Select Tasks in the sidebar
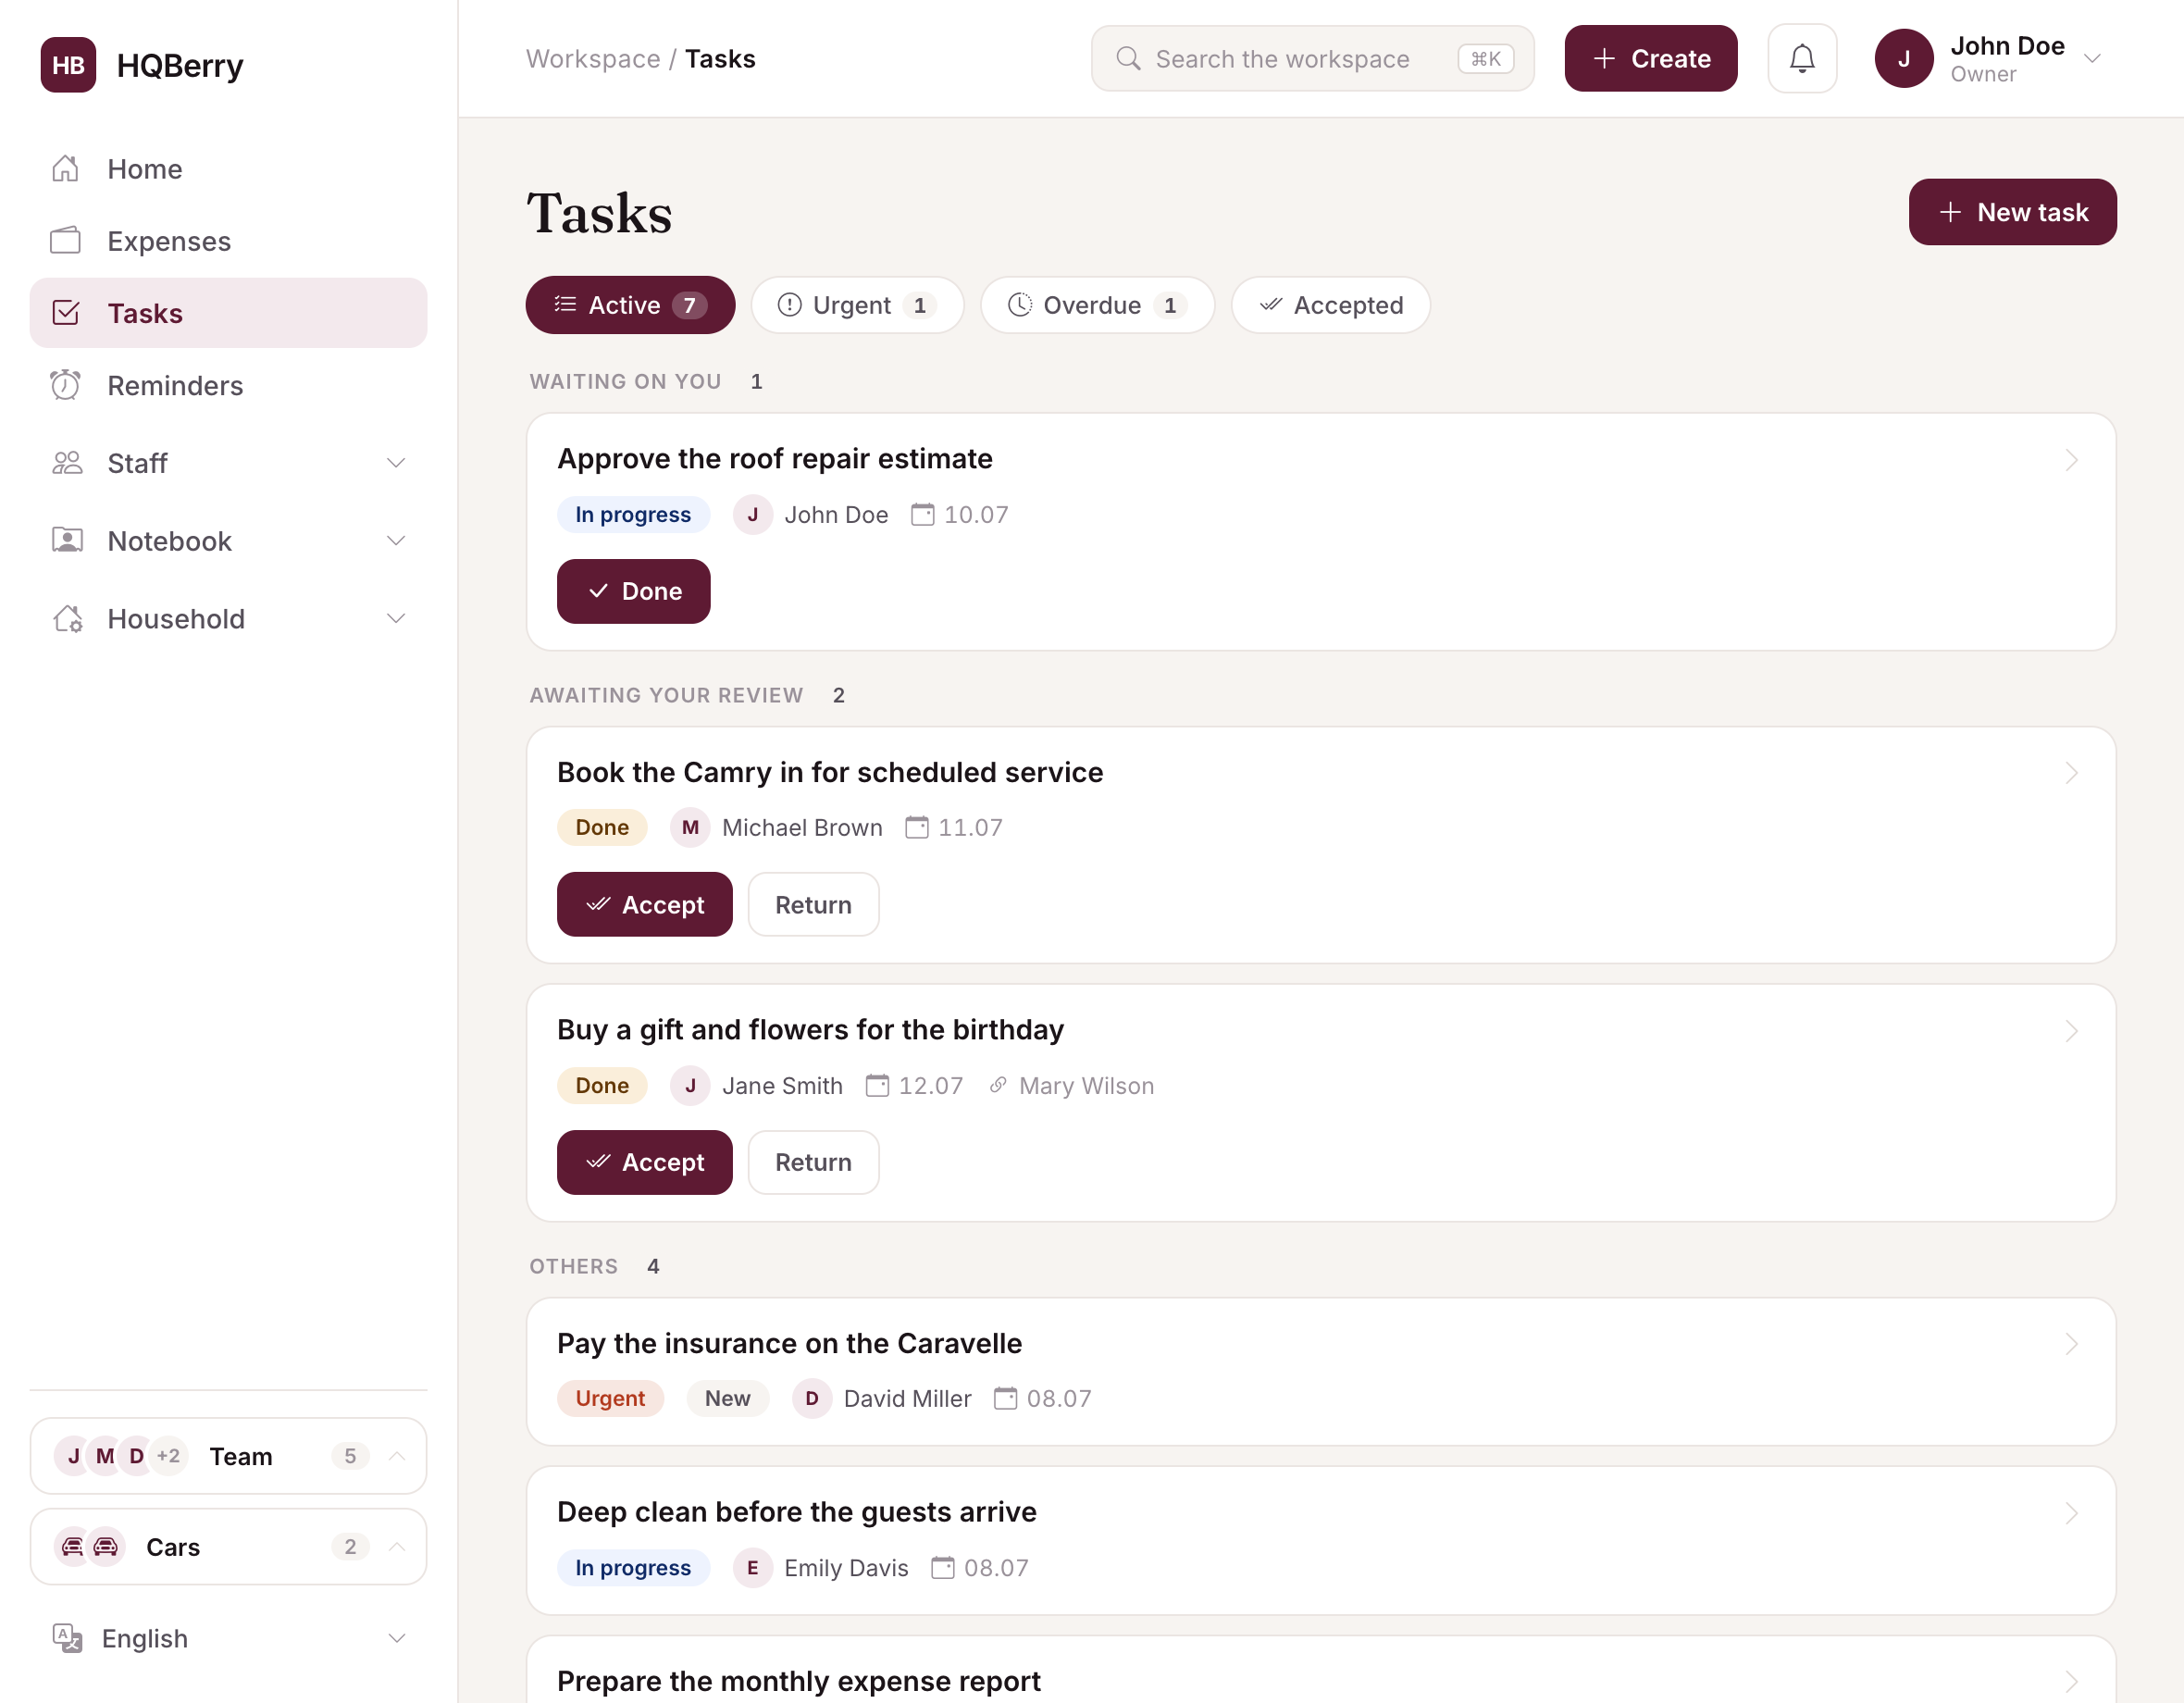 point(228,313)
